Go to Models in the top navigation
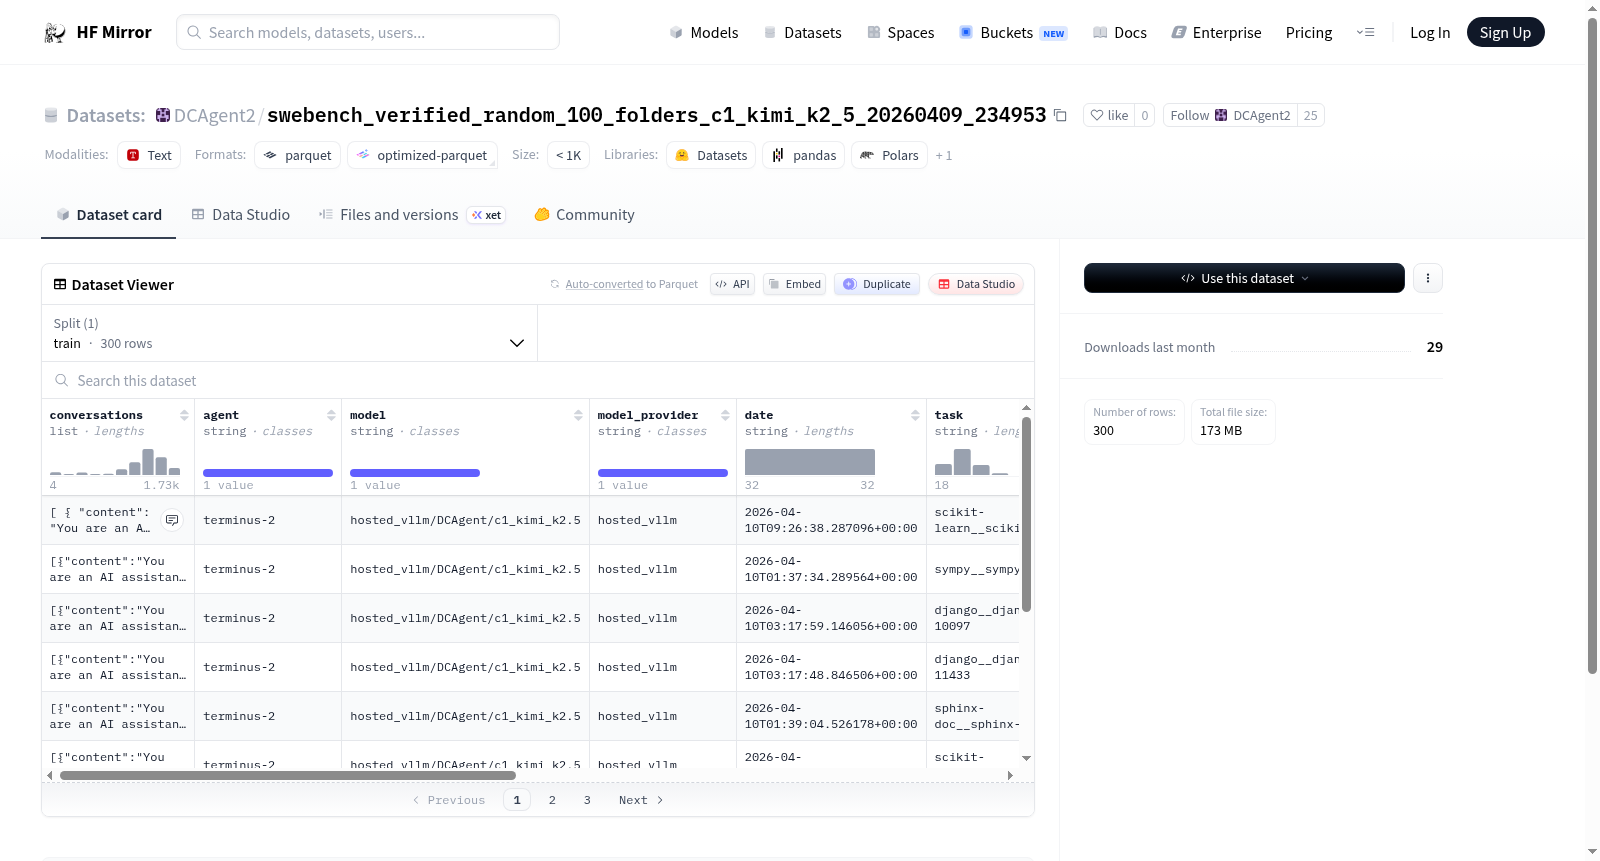 (704, 33)
